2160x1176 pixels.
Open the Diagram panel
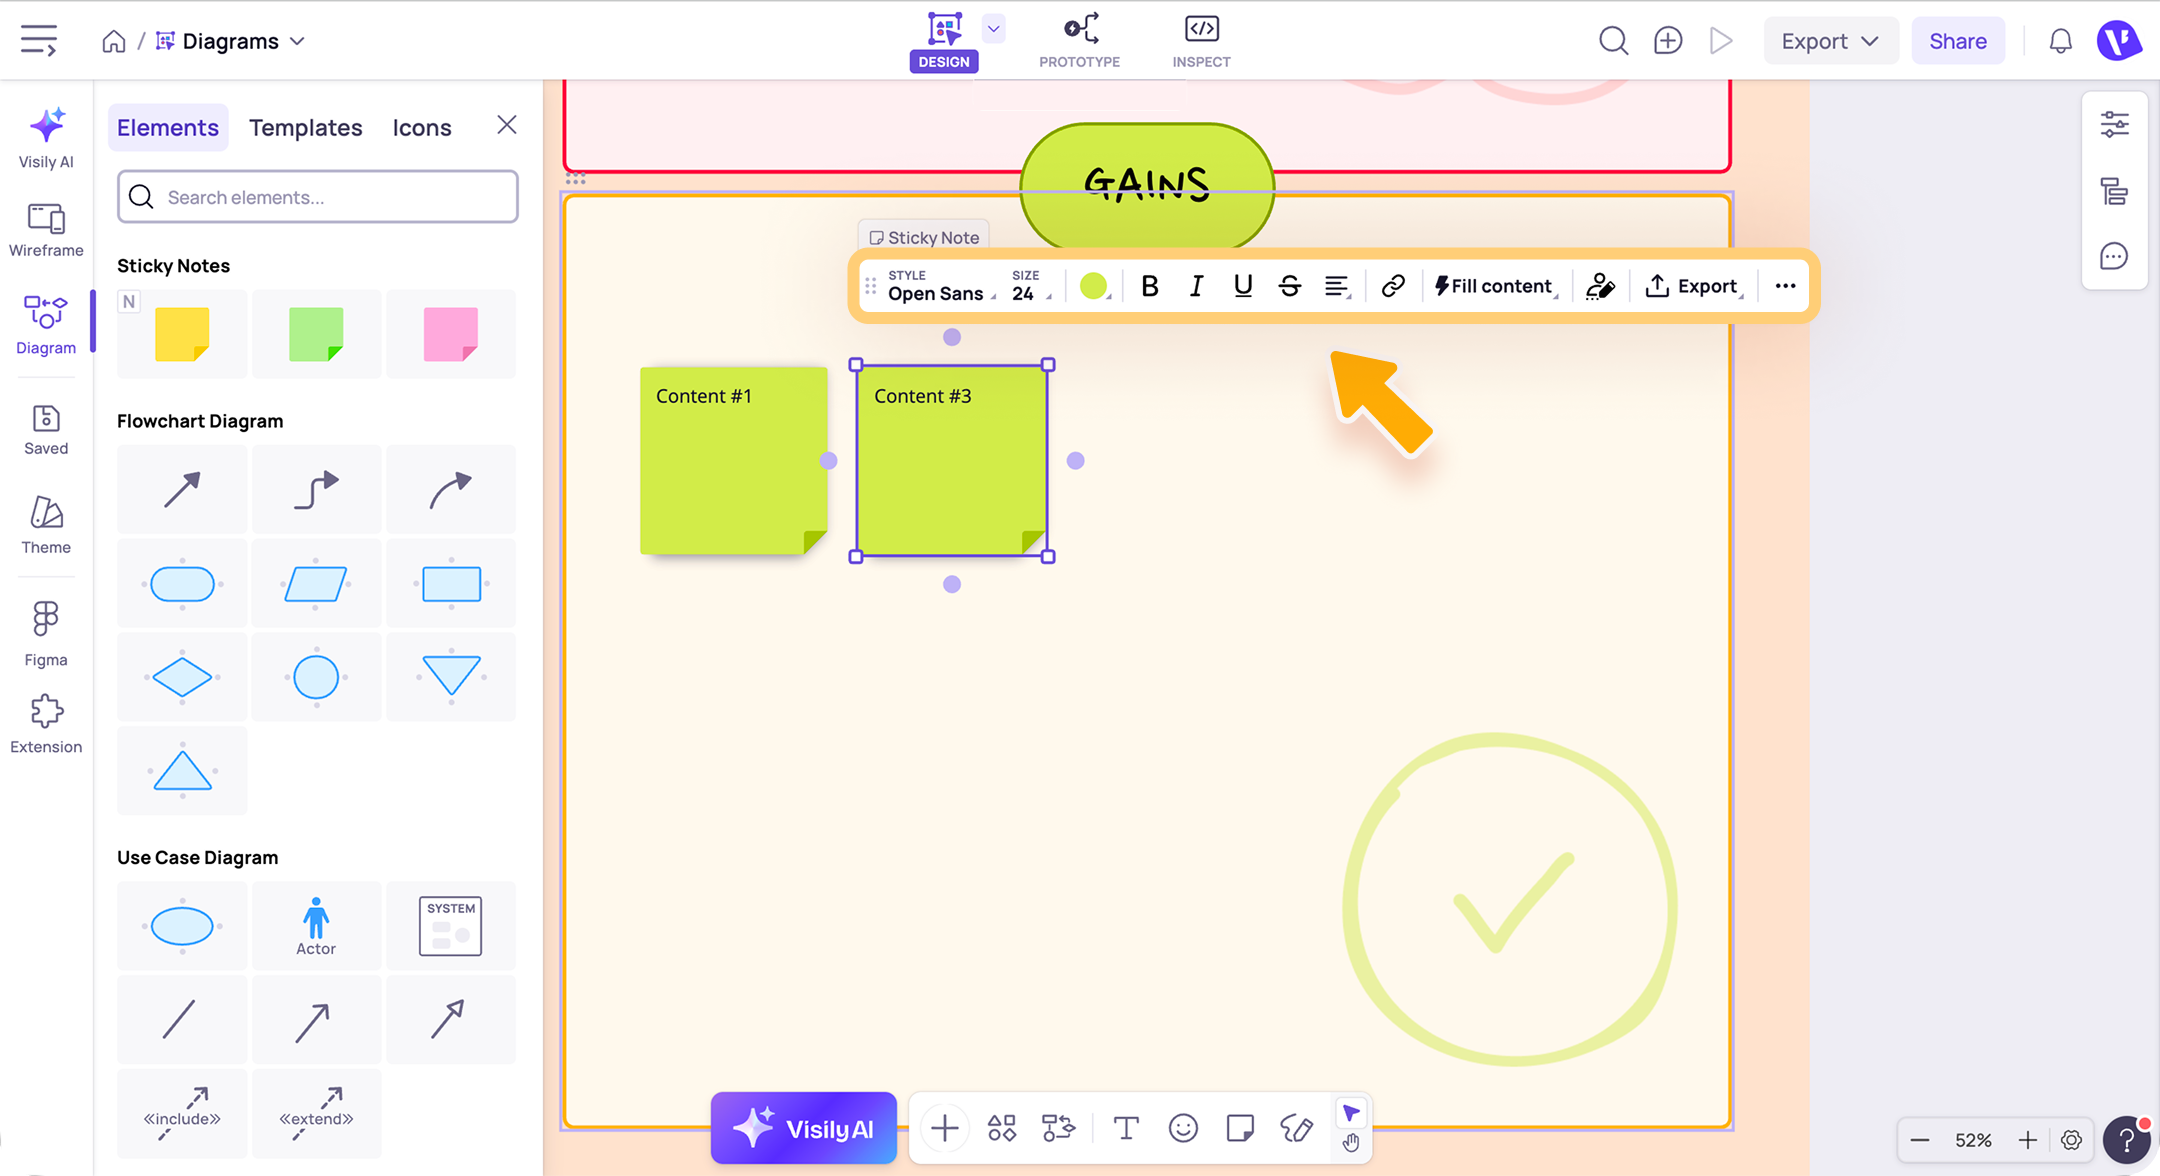tap(46, 324)
